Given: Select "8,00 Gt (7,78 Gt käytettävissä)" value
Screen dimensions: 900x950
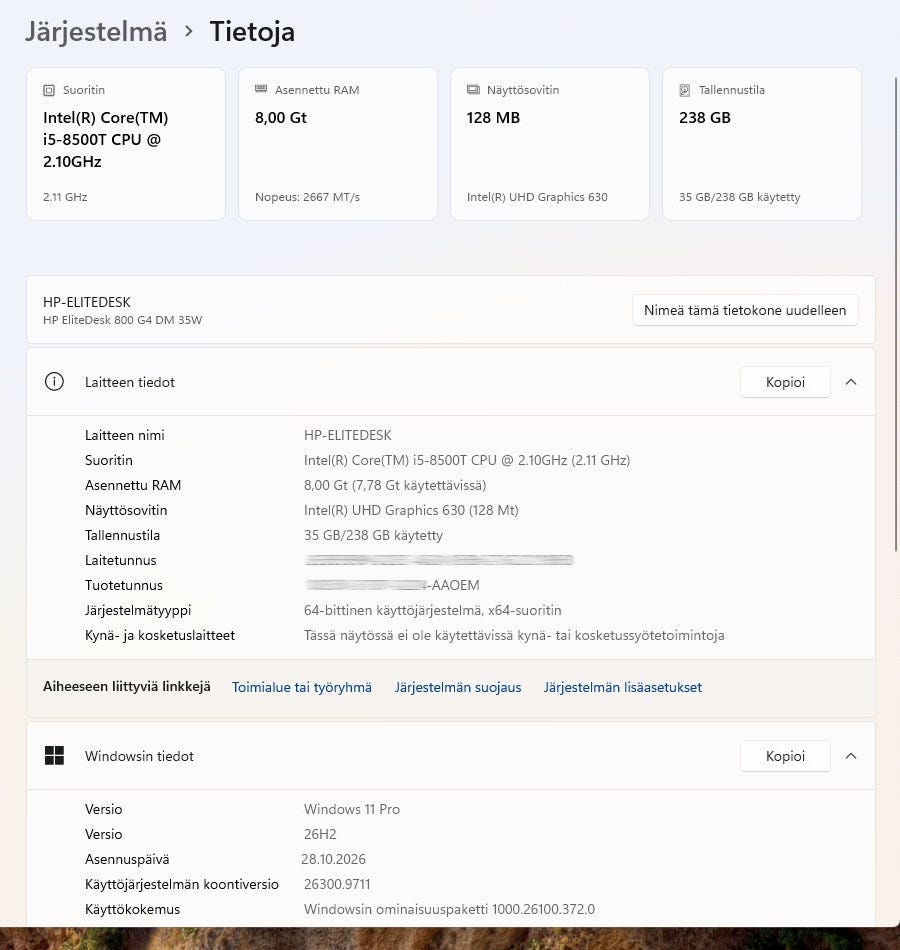Looking at the screenshot, I should click(x=395, y=485).
